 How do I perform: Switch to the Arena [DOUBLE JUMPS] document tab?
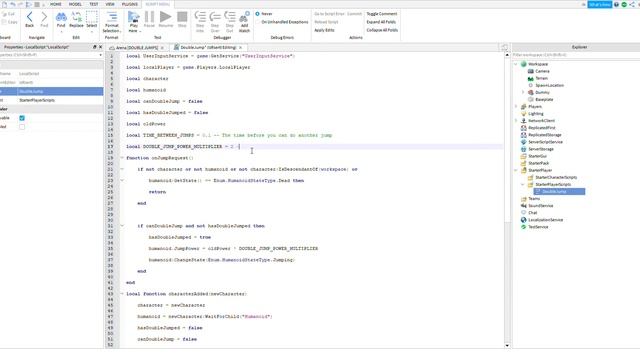(137, 48)
